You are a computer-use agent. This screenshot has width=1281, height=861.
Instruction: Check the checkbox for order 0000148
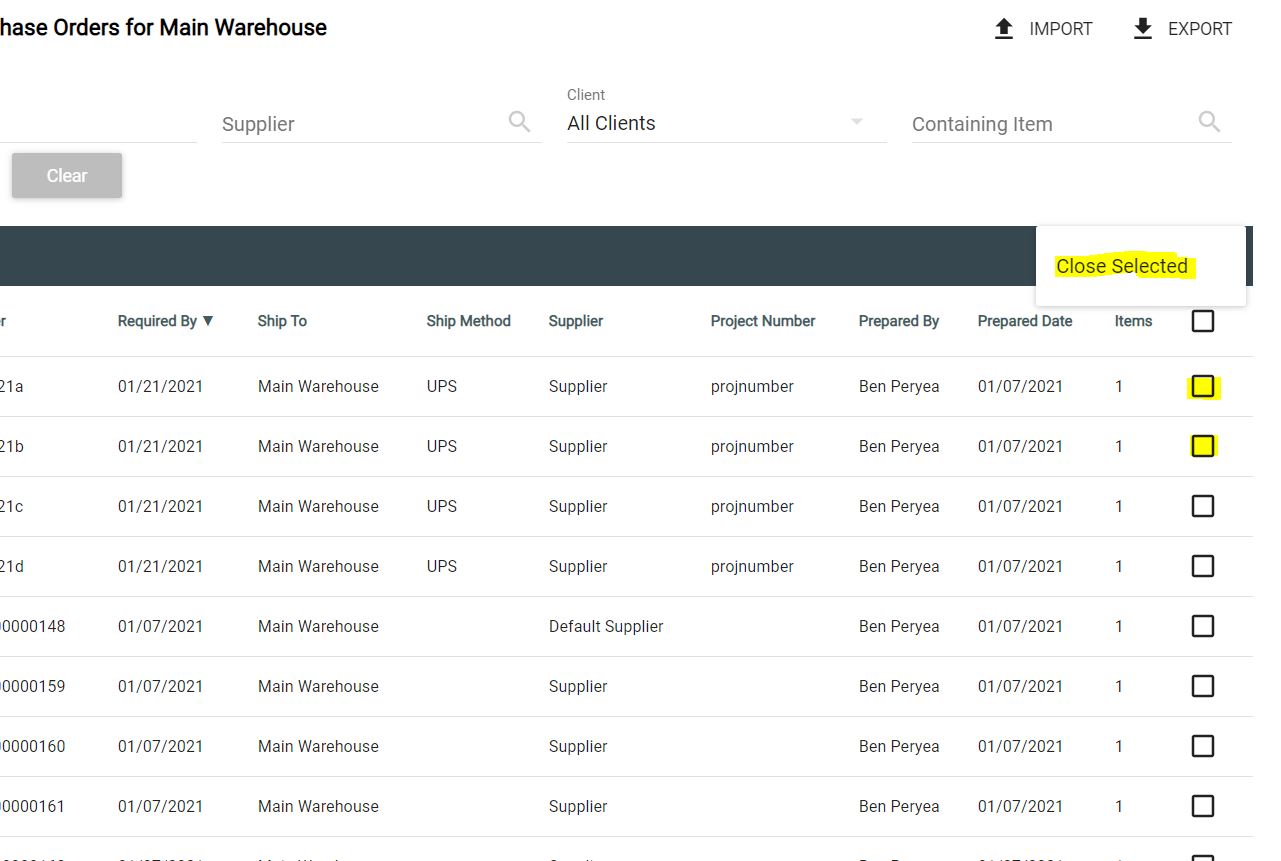(1202, 626)
